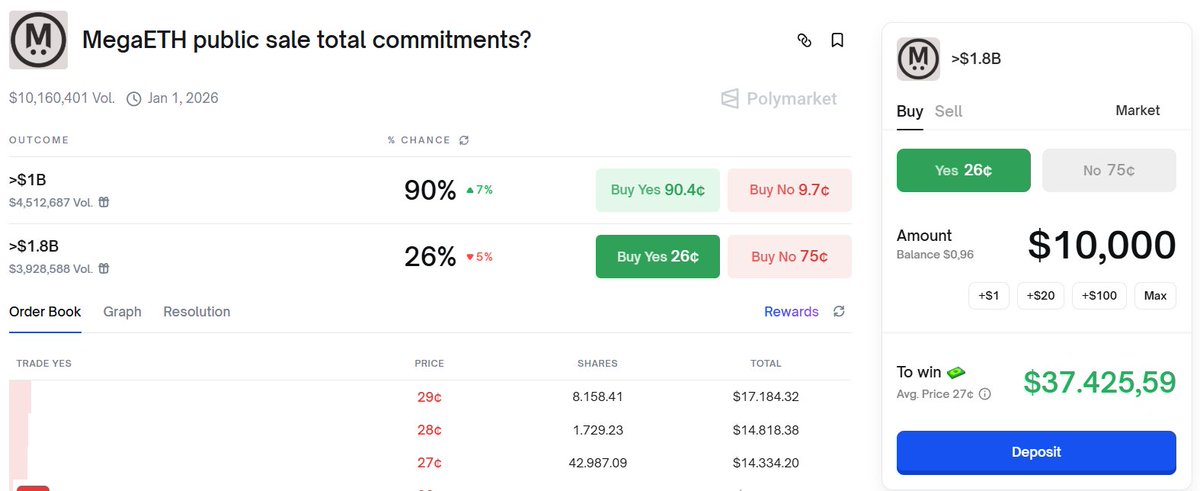Image resolution: width=1200 pixels, height=491 pixels.
Task: Click the $17.184.32 total value
Action: pyautogui.click(x=766, y=397)
